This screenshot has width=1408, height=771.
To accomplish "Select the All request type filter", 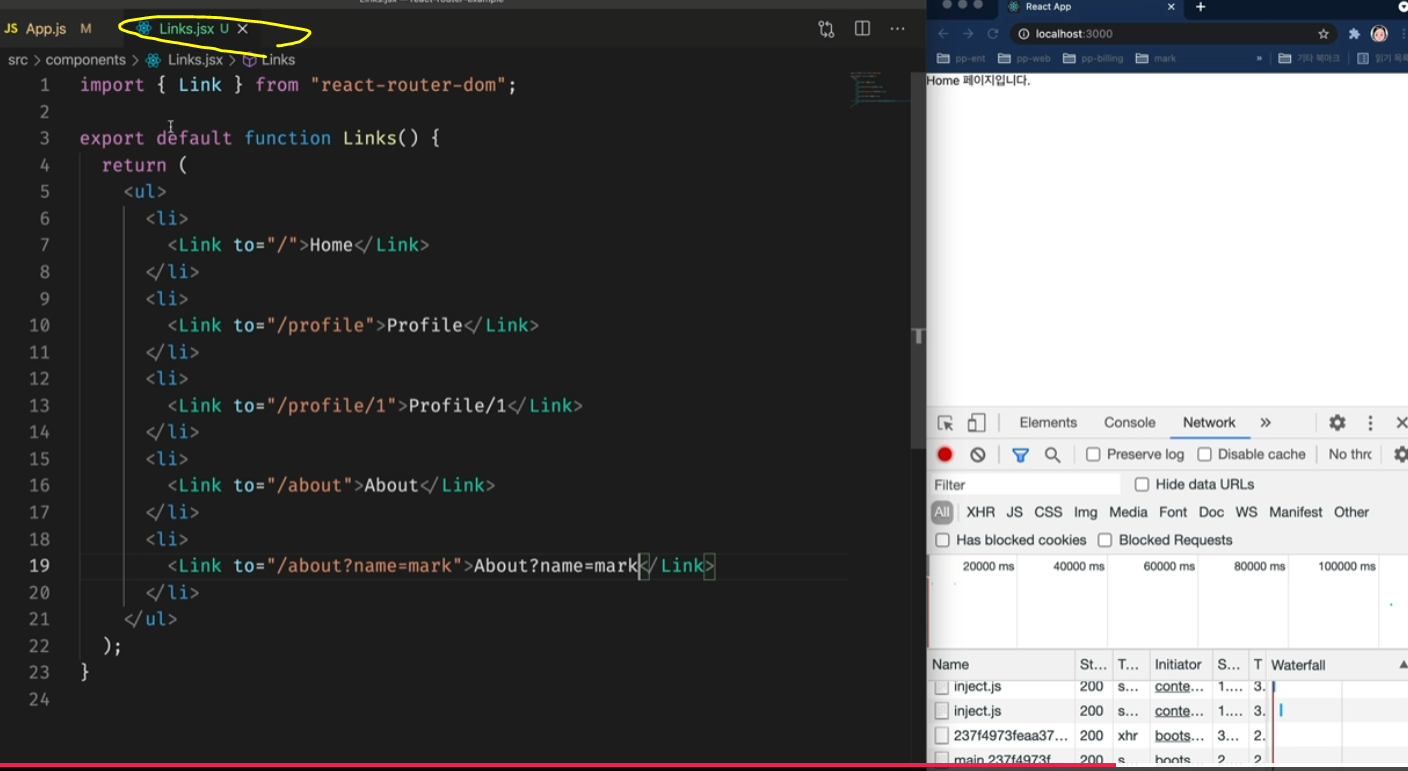I will point(942,512).
